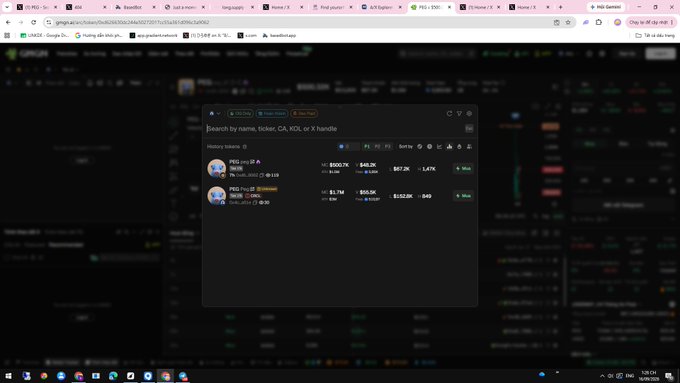Image resolution: width=680 pixels, height=383 pixels.
Task: Open the PEG token avatar with $500.7K market cap
Action: pyautogui.click(x=216, y=169)
